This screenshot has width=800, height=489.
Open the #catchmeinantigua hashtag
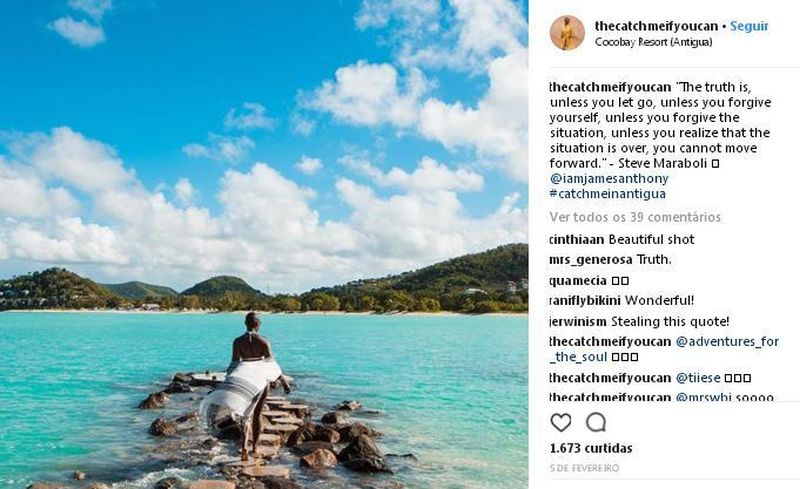(x=608, y=194)
